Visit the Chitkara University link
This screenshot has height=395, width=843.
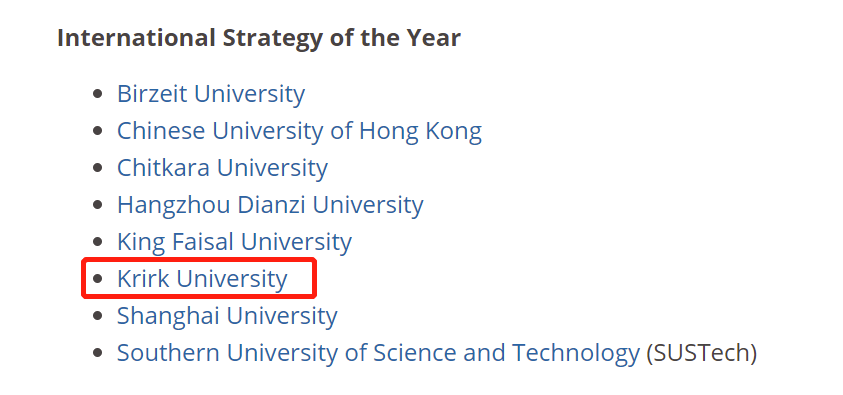coord(222,168)
